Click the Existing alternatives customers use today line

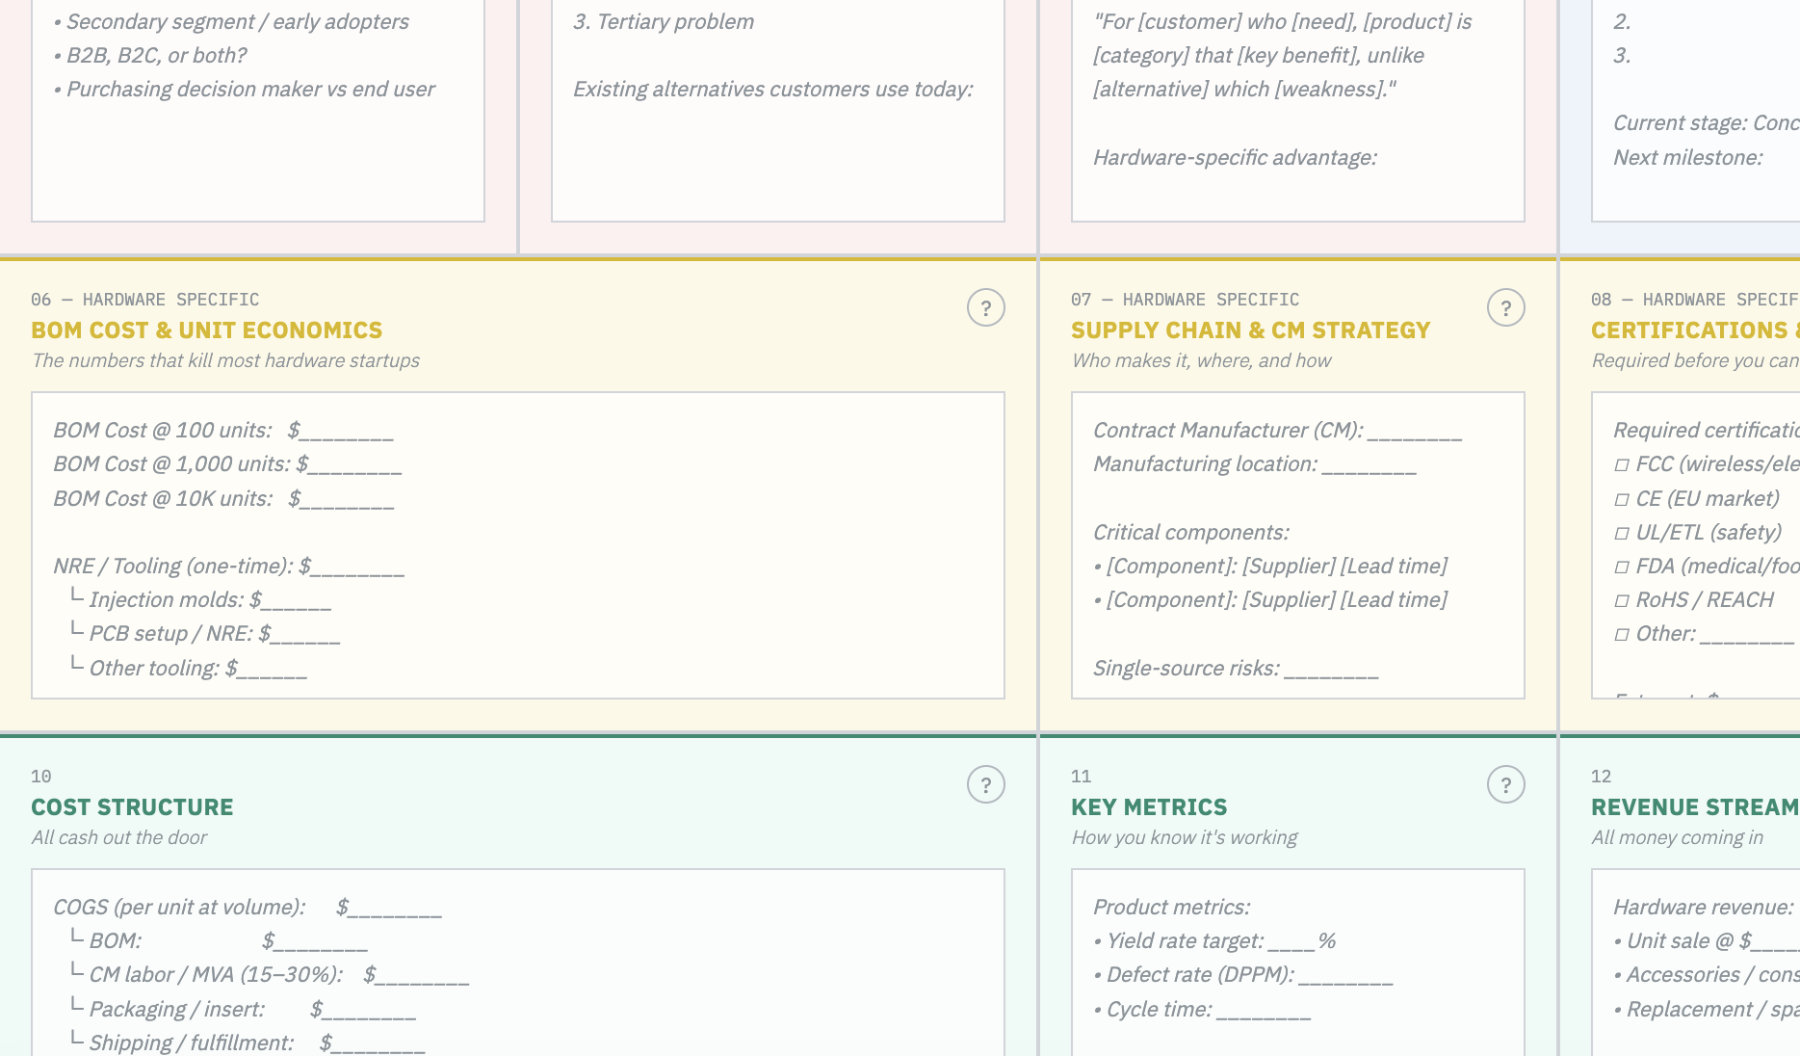coord(772,89)
